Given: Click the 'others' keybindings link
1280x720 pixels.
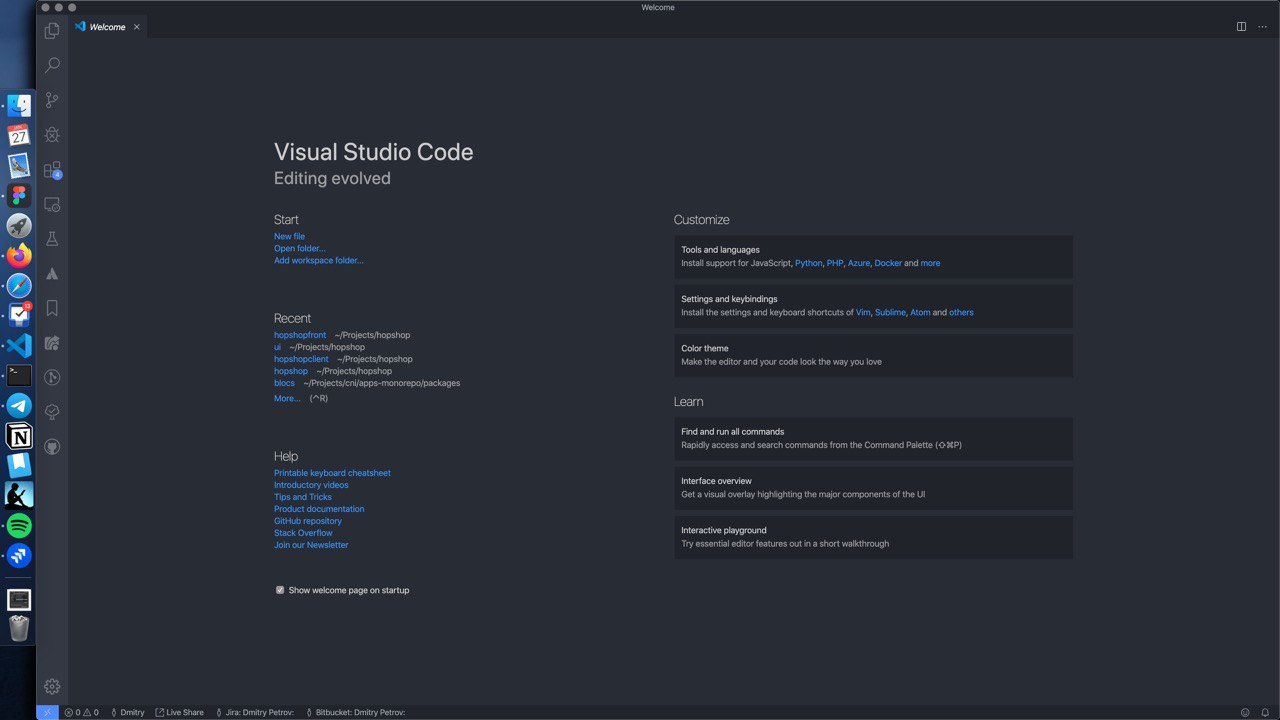Looking at the screenshot, I should click(x=961, y=313).
